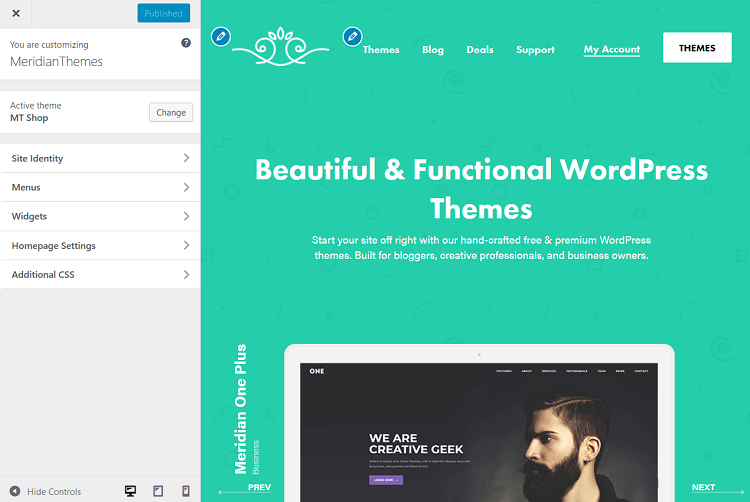Click the Hide Controls collapse arrow icon
This screenshot has height=502, width=750.
click(15, 491)
